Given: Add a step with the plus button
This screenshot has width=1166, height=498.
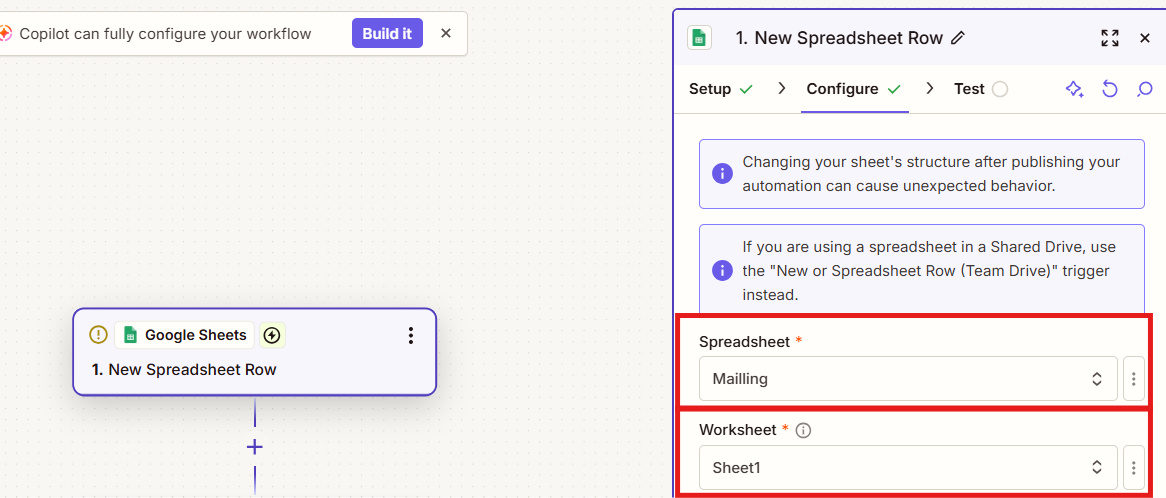Looking at the screenshot, I should [254, 447].
